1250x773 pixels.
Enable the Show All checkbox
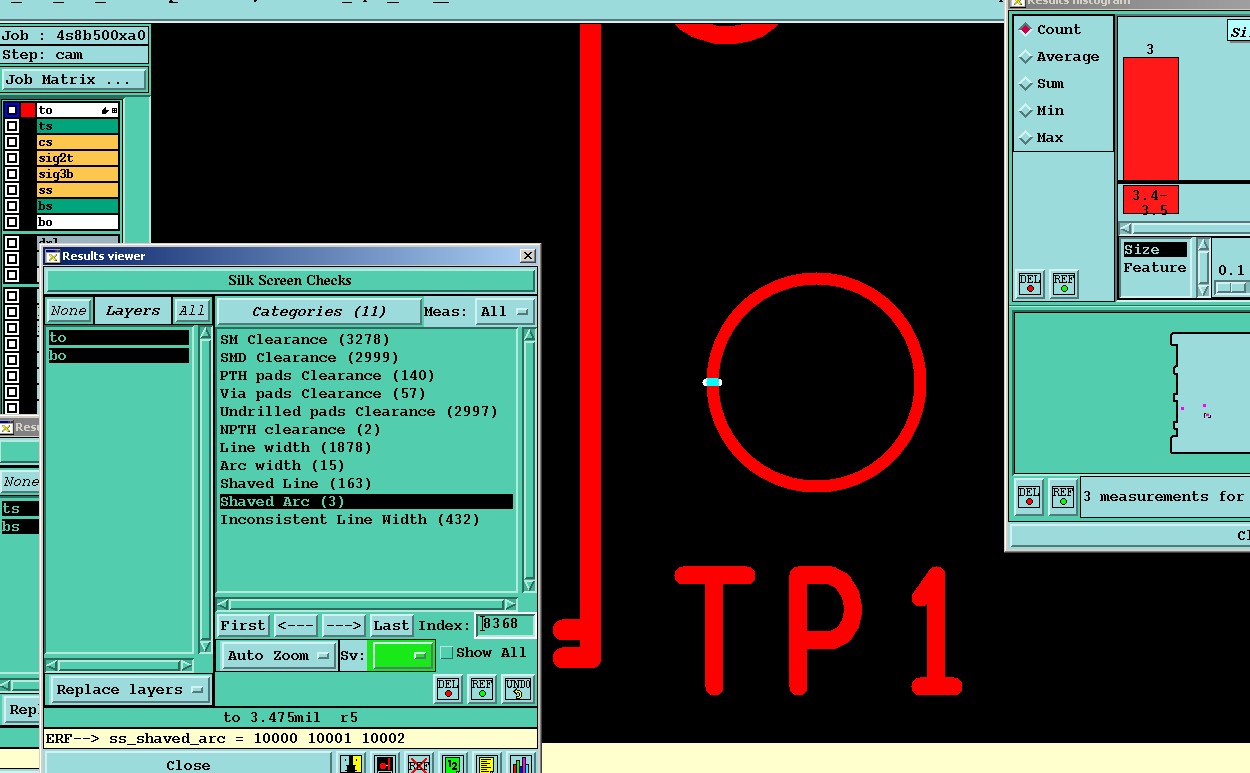click(447, 653)
